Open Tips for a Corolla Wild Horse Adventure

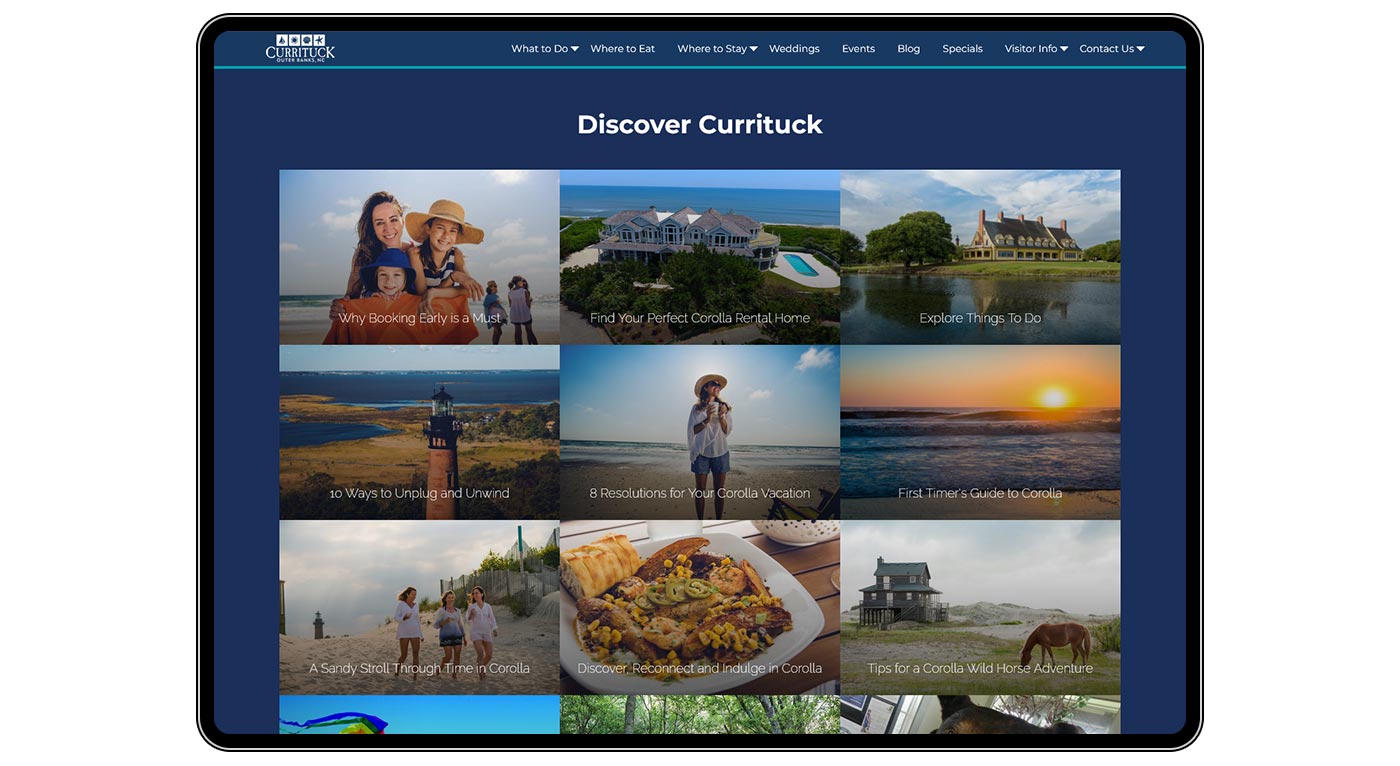[x=980, y=607]
